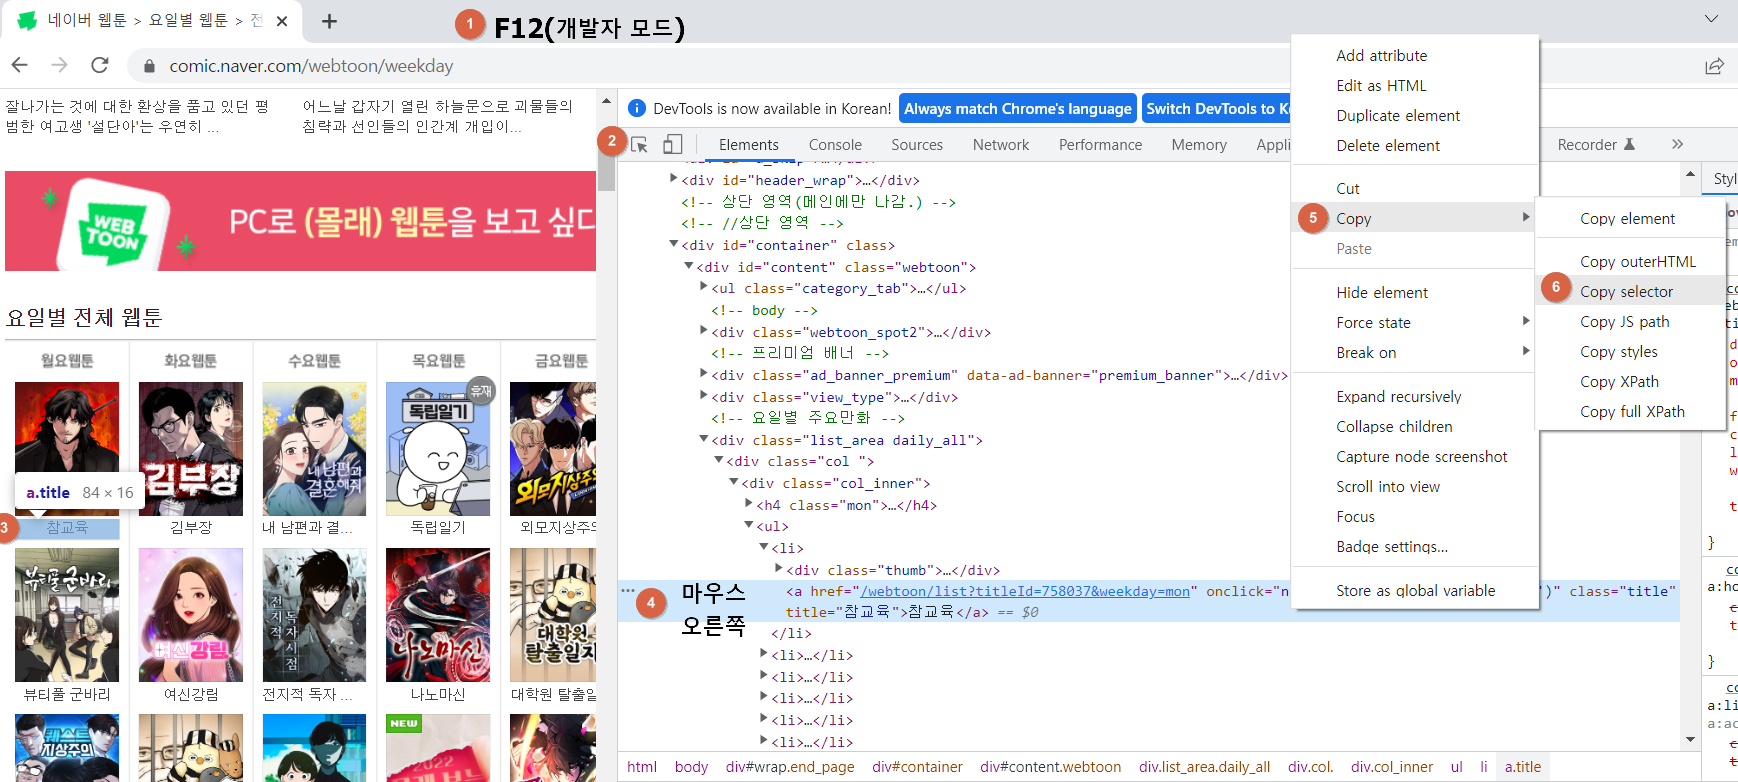
Task: Click the webtoon list href link in DOM
Action: click(x=1025, y=591)
